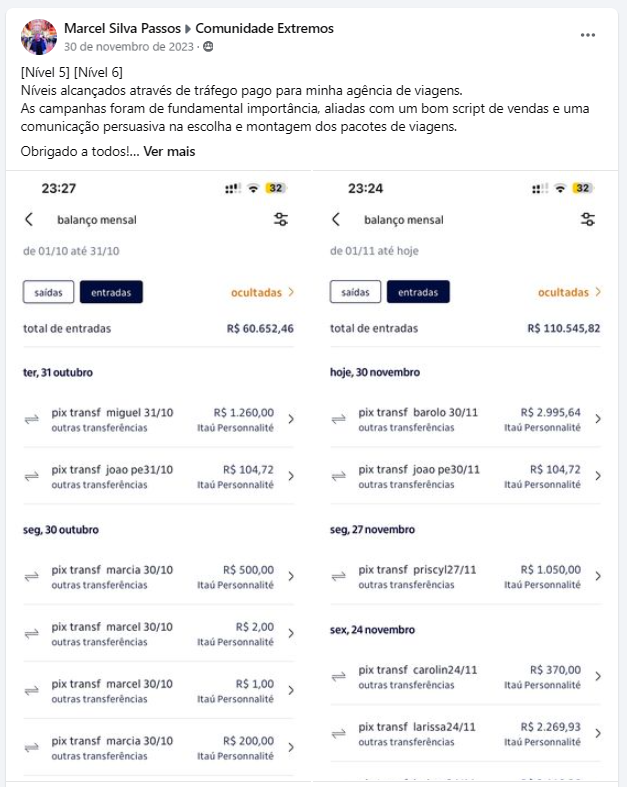
Task: Click the transfer arrows icon beside barolo 30/11
Action: (338, 419)
